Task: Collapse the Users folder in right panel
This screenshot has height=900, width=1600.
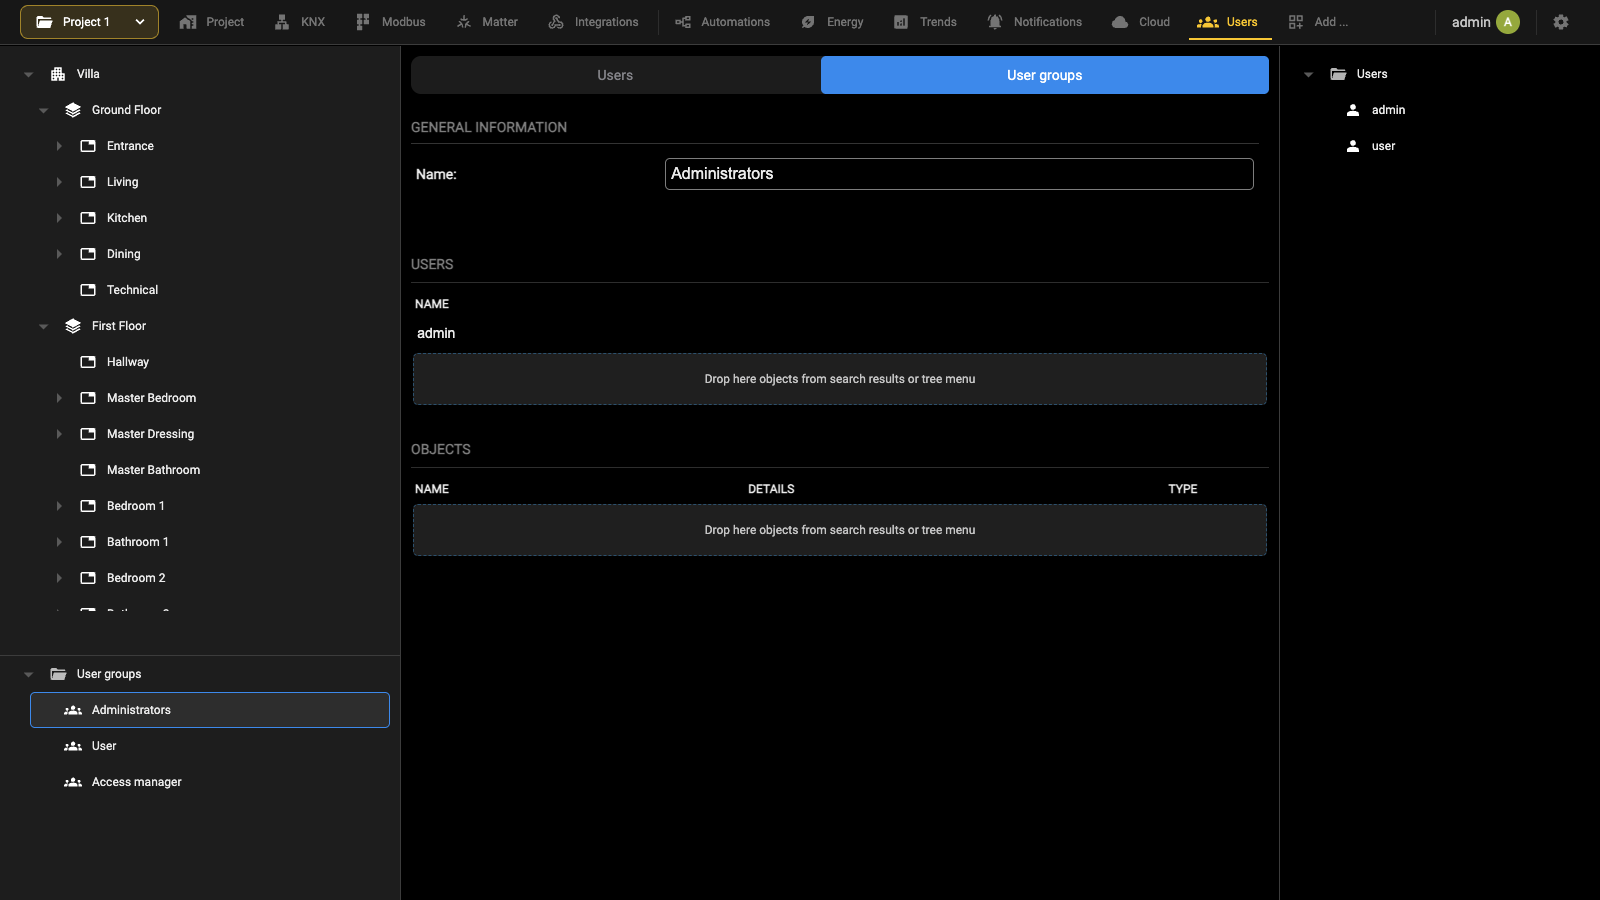Action: click(1308, 74)
